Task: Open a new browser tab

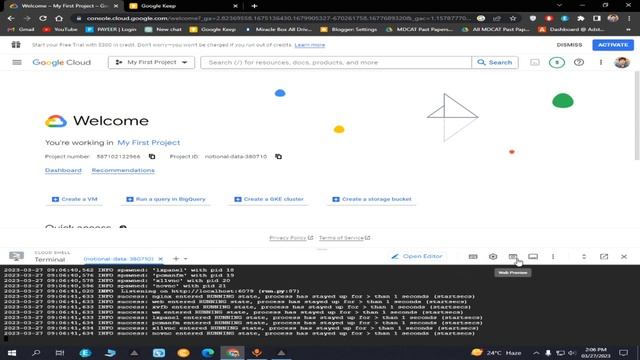Action: [255, 6]
